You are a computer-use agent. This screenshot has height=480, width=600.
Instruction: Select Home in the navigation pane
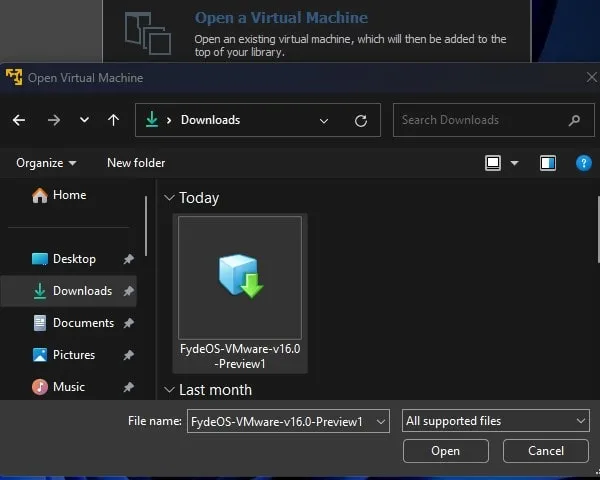pos(59,195)
